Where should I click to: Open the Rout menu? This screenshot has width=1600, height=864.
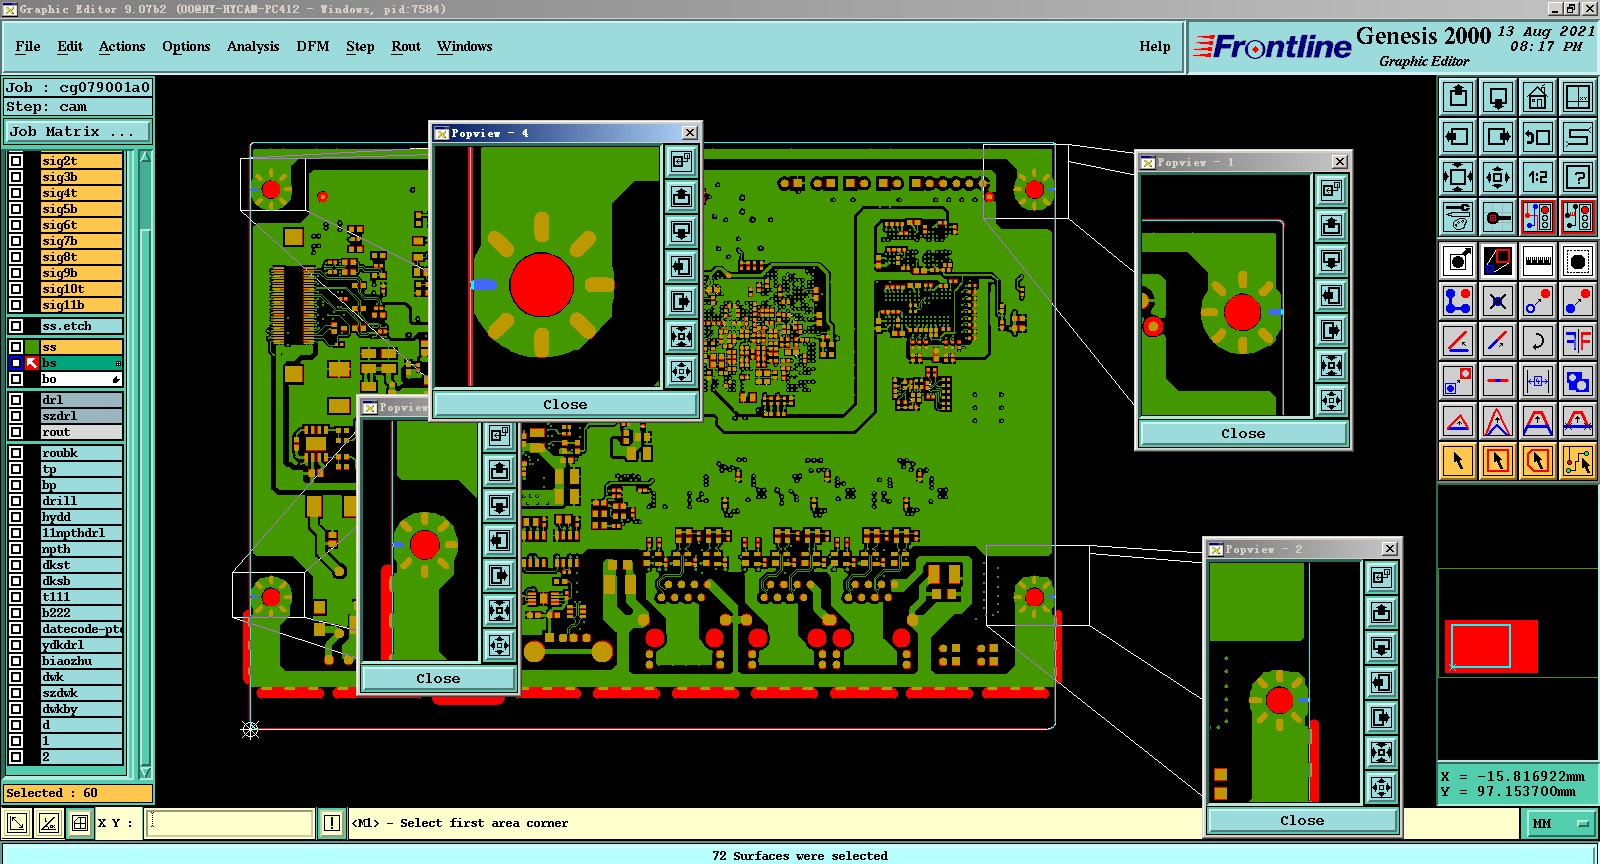pyautogui.click(x=406, y=47)
